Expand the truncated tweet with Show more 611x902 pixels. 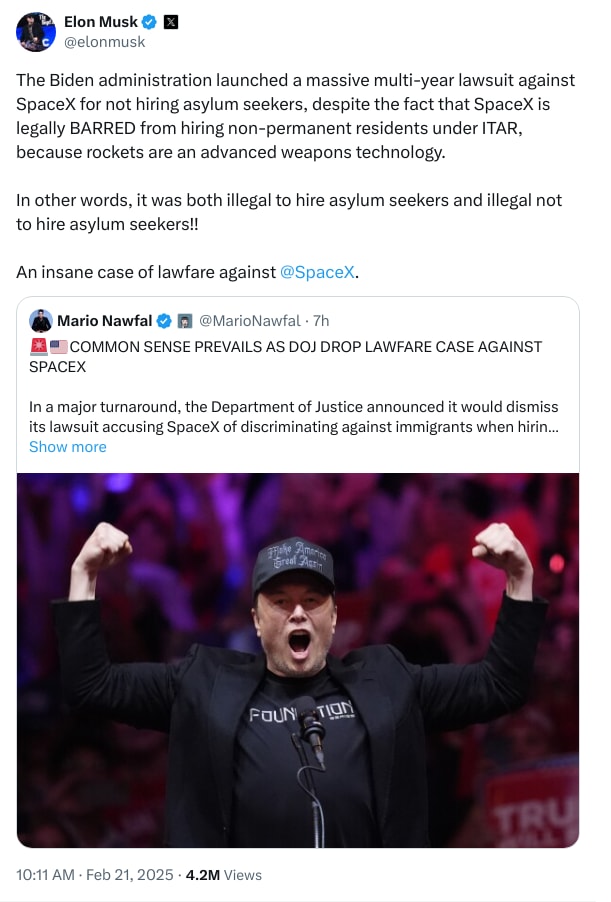[67, 446]
